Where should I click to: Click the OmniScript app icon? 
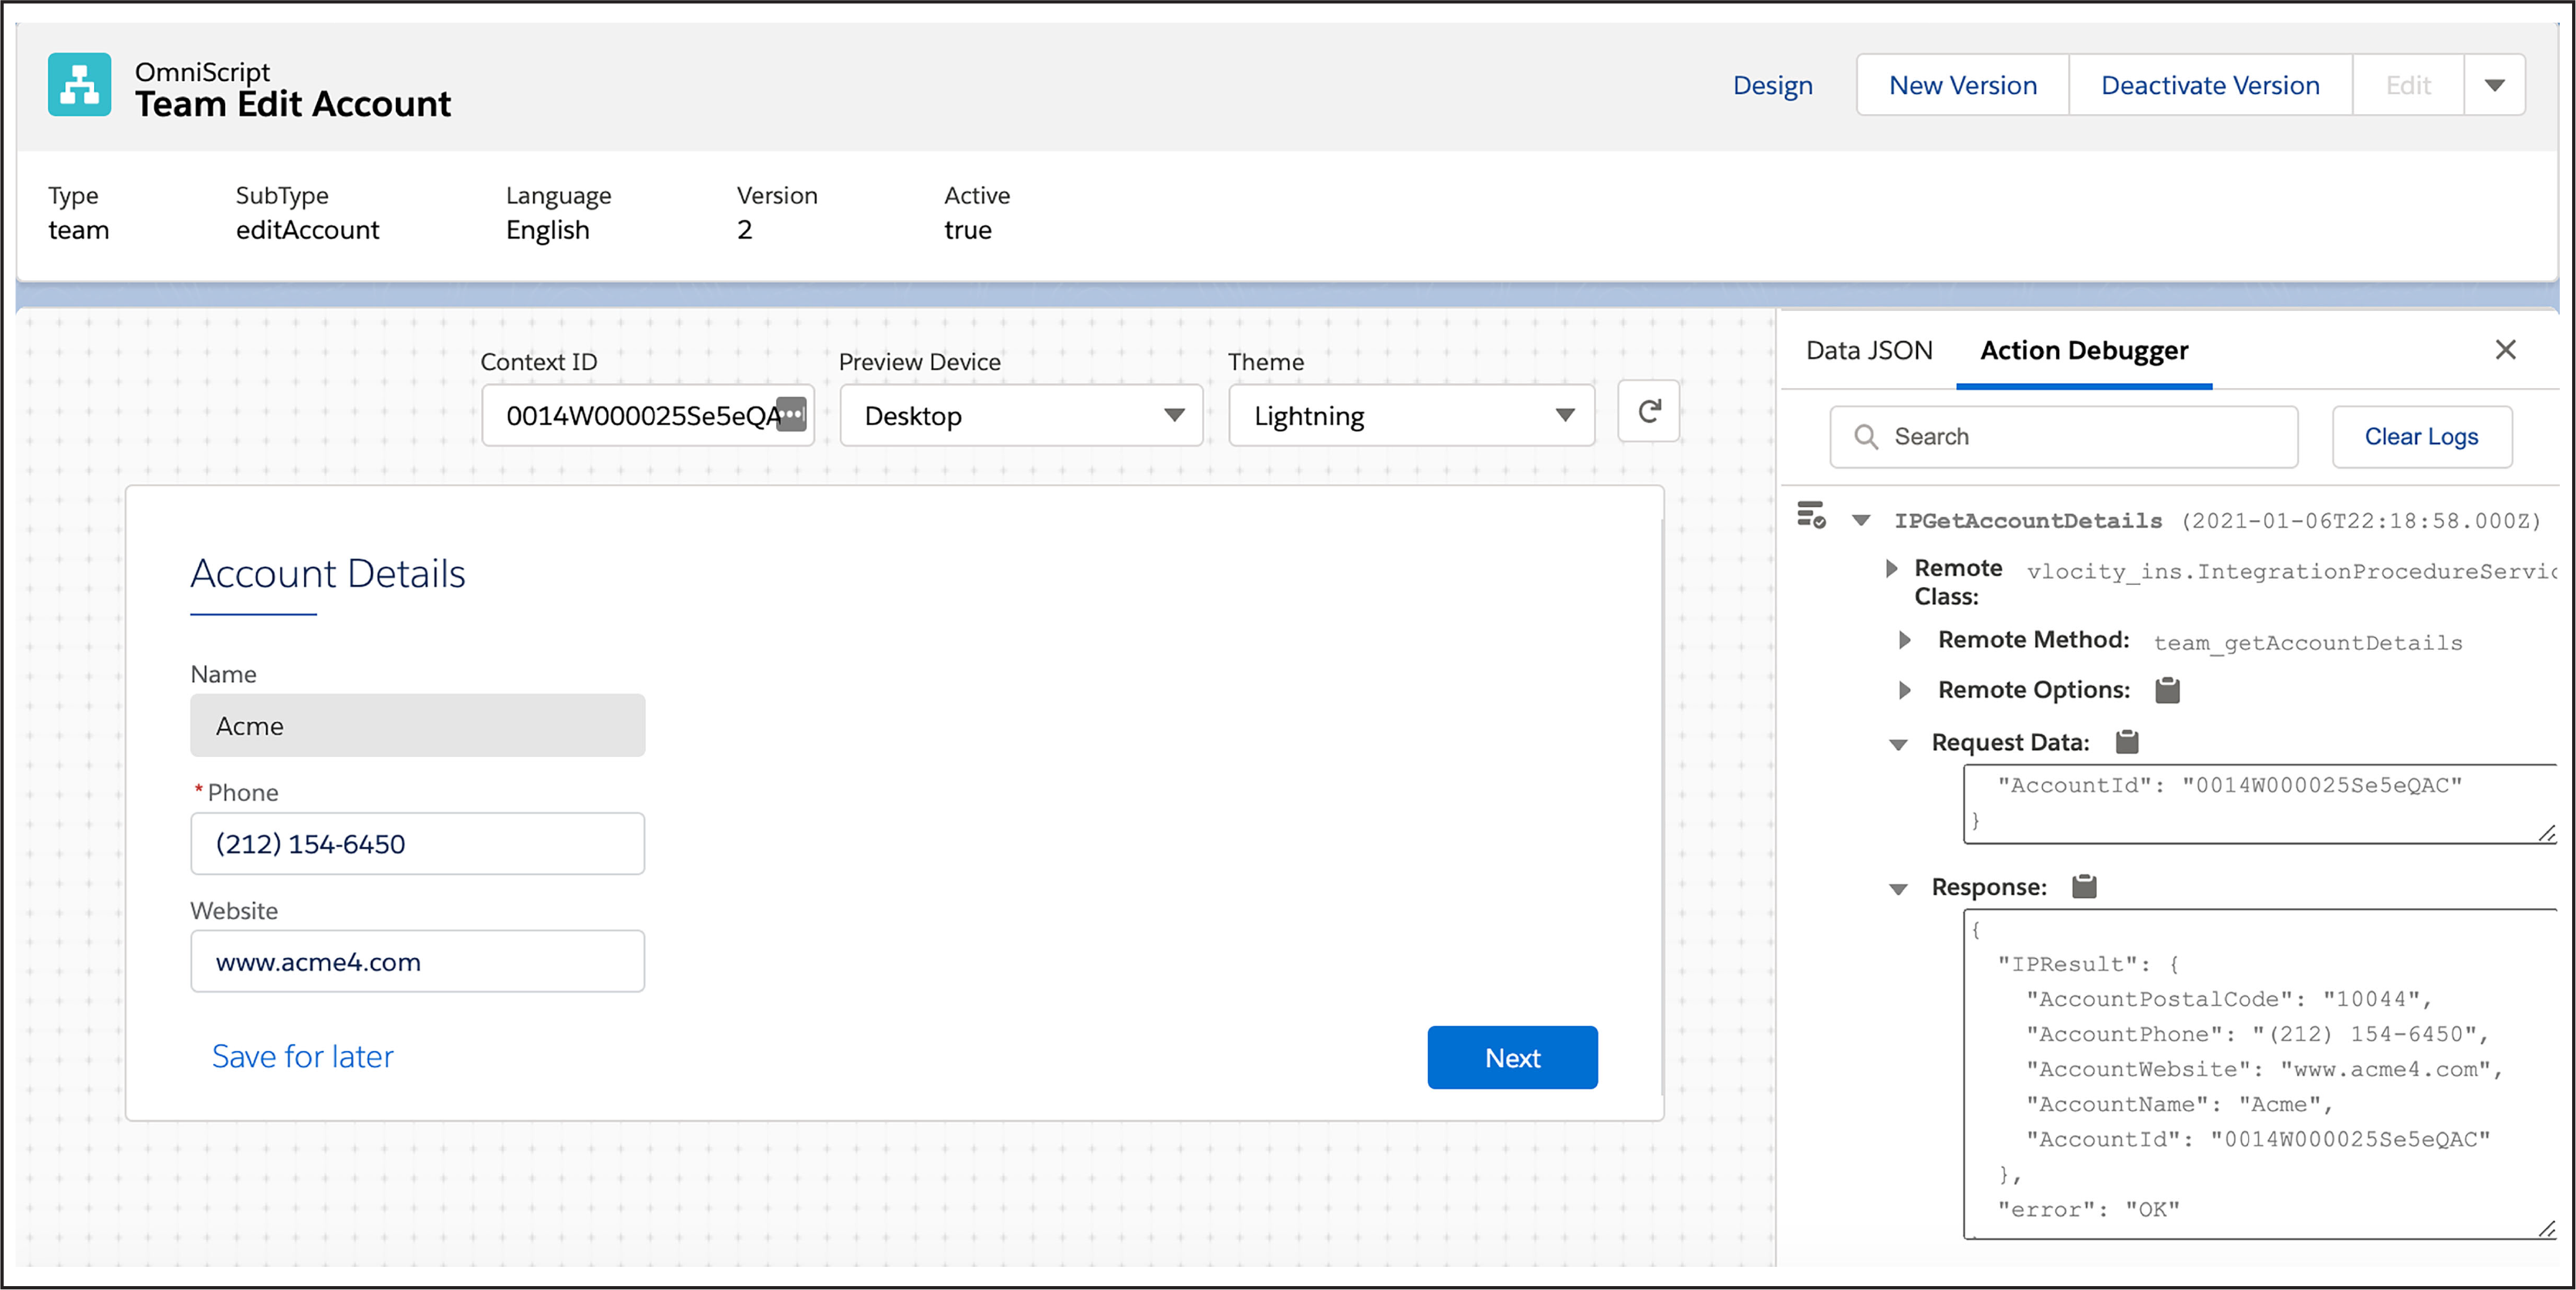[x=79, y=85]
